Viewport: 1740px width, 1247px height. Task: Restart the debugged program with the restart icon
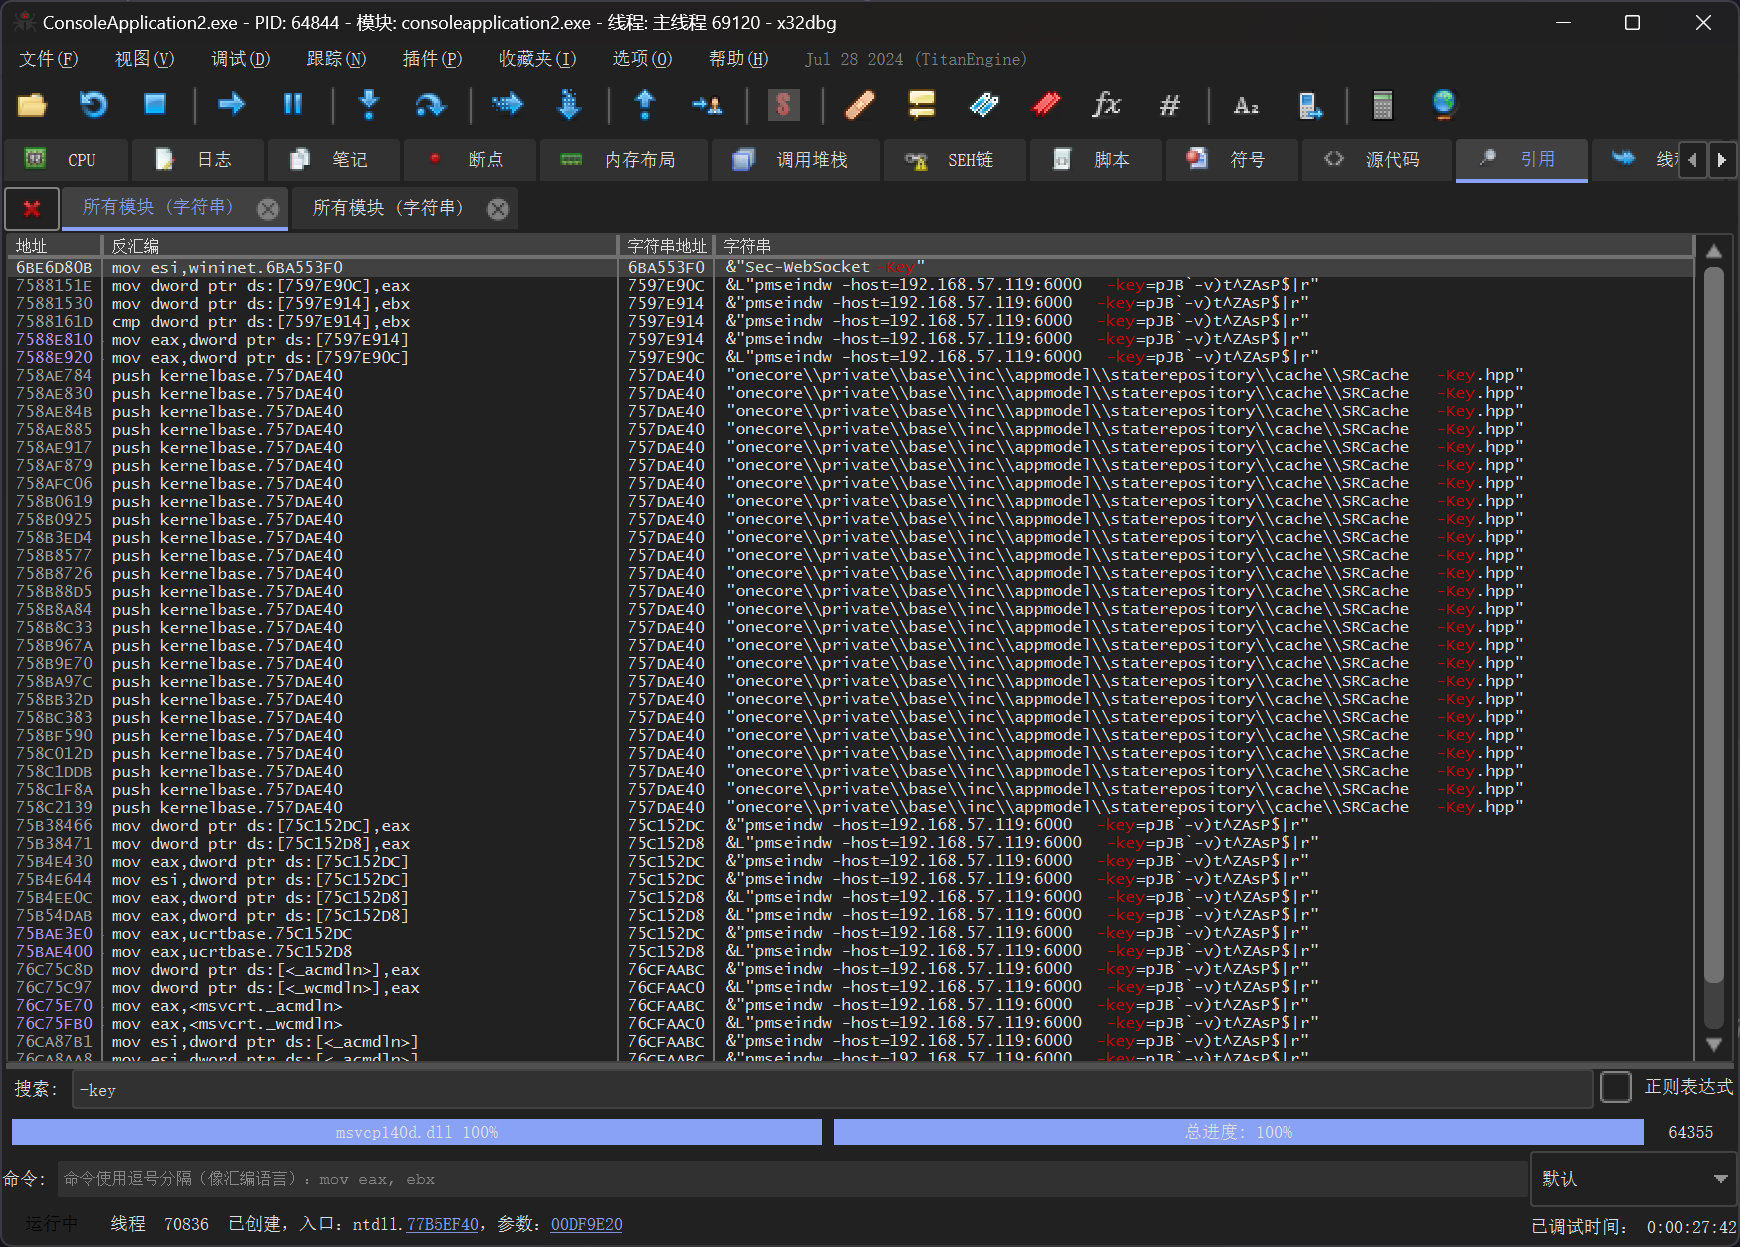click(94, 104)
